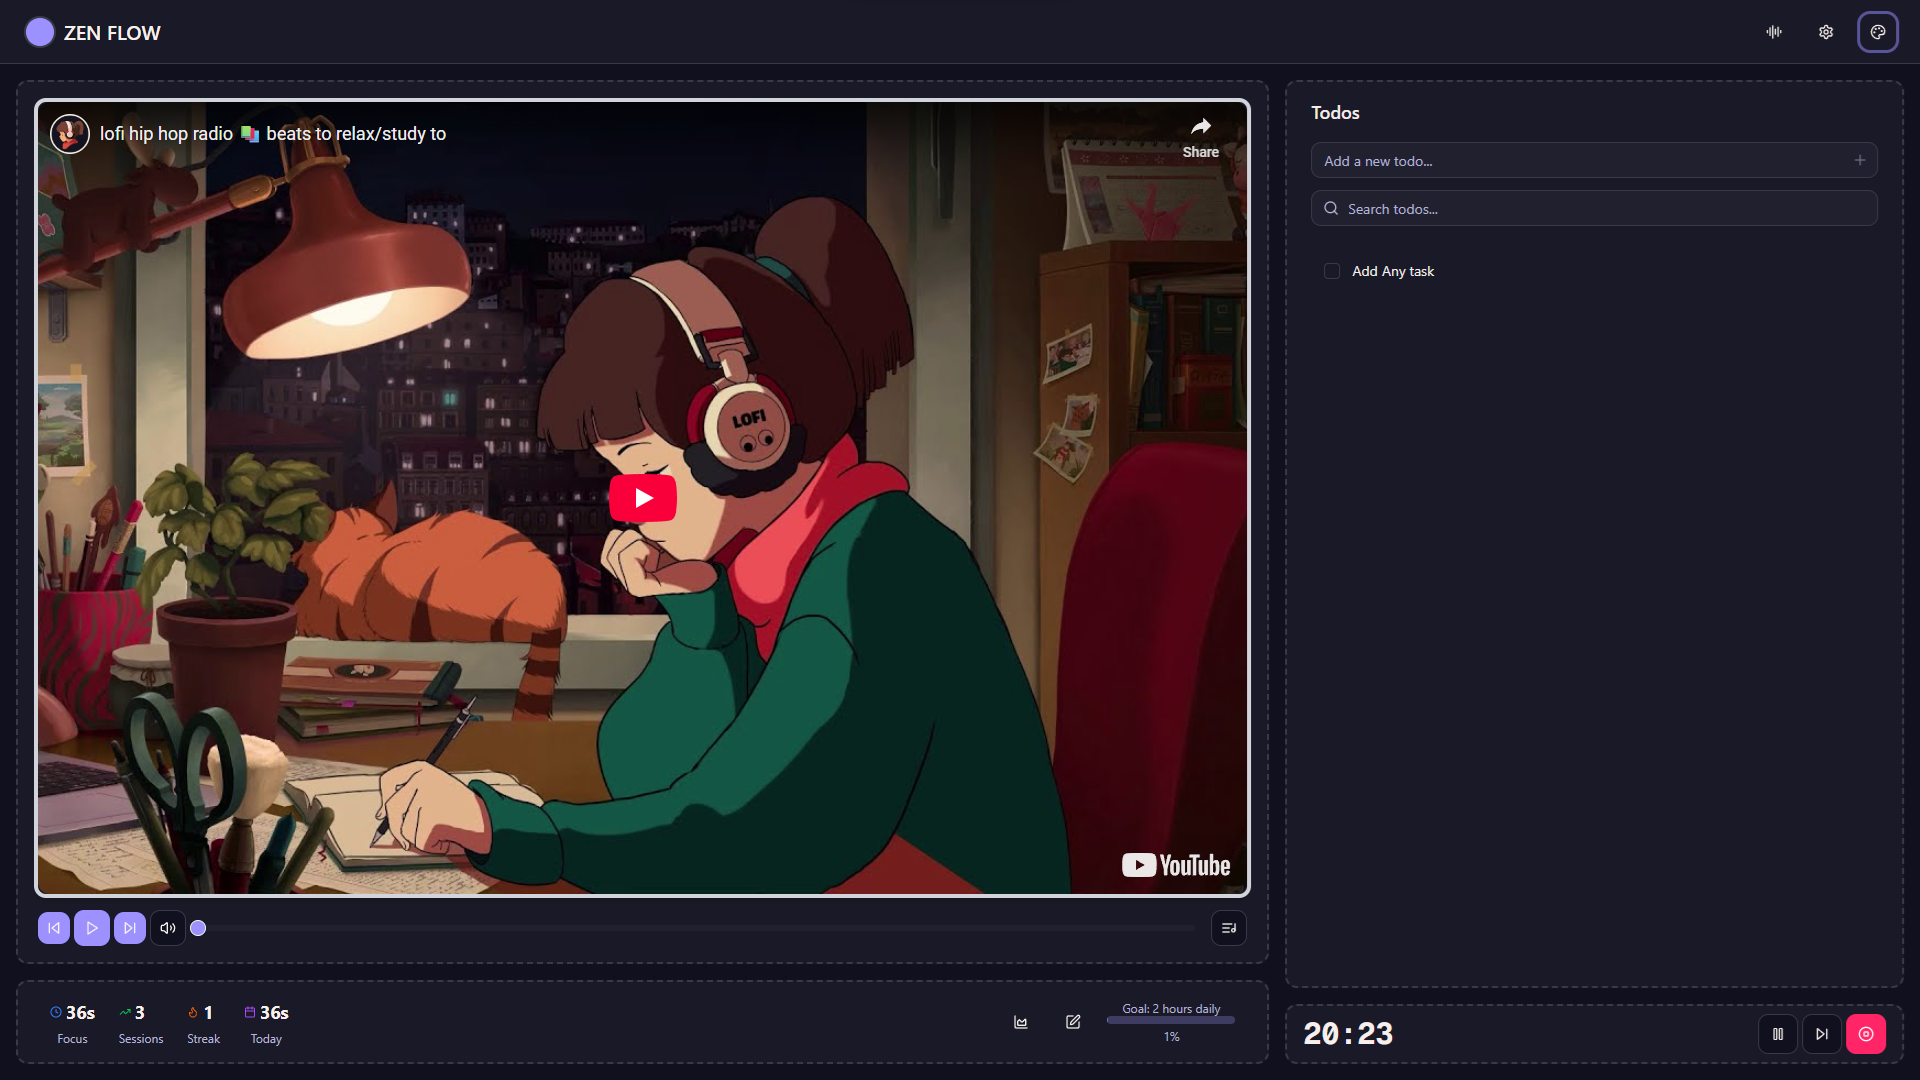Screen dimensions: 1920x1080
Task: Click the Zen Flow purple logo circle
Action: coord(40,32)
